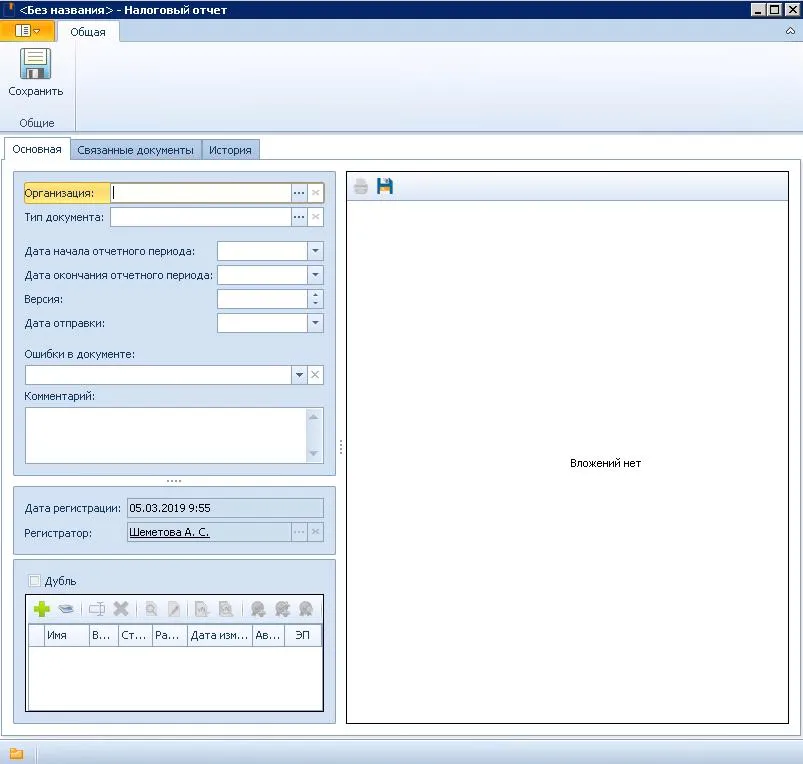Viewport: 803px width, 764px height.
Task: Click ellipsis button next to Организация field
Action: click(x=298, y=193)
